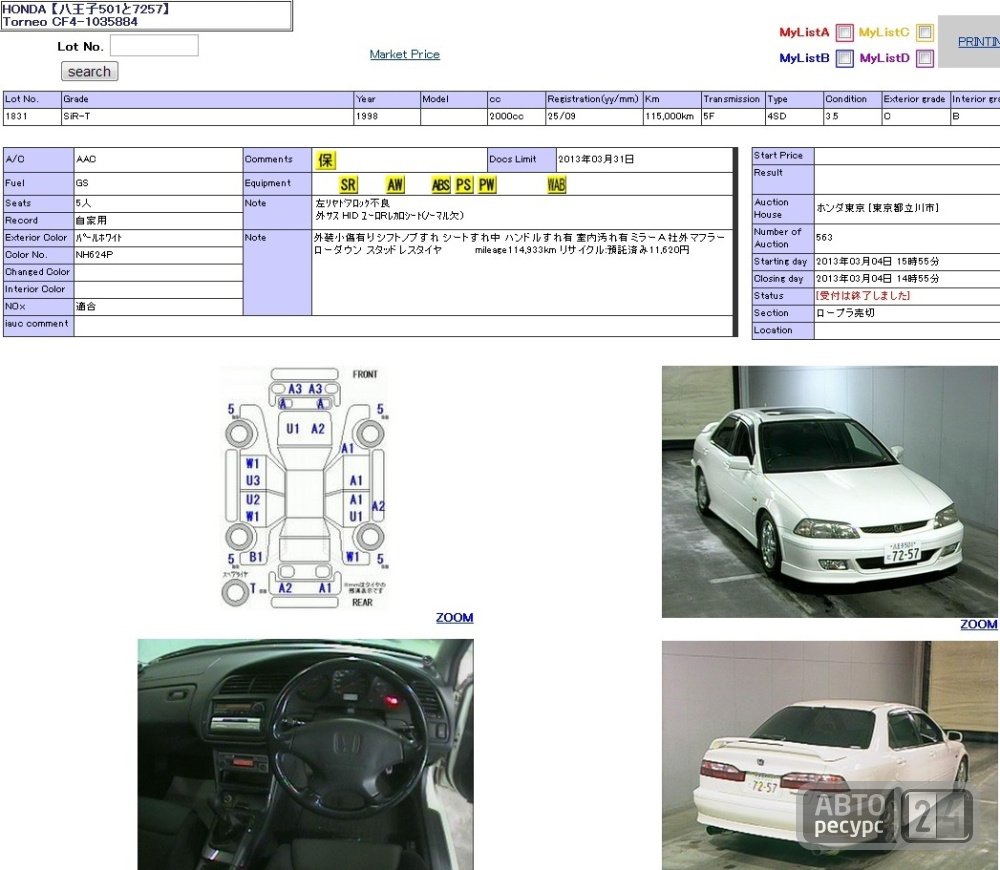Open the PRINTING link
This screenshot has width=1000, height=870.
pyautogui.click(x=978, y=41)
